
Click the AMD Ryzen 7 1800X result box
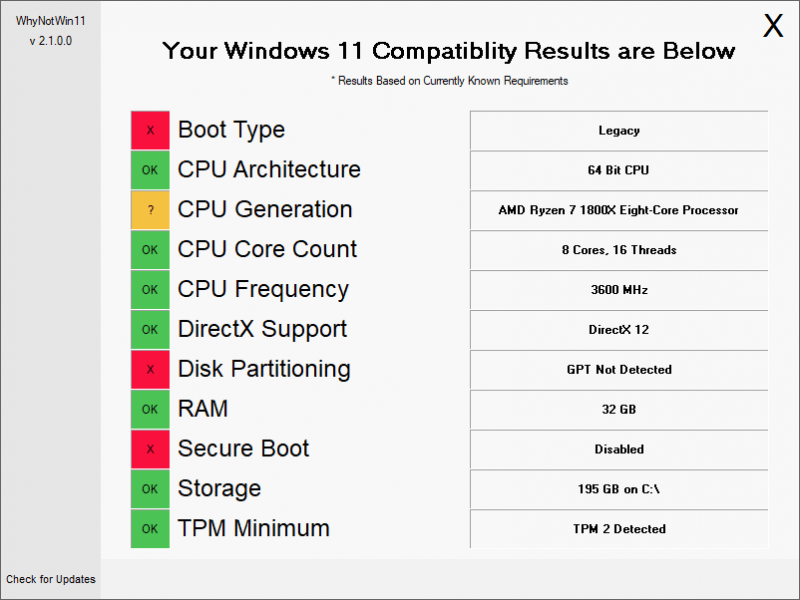pyautogui.click(x=619, y=210)
